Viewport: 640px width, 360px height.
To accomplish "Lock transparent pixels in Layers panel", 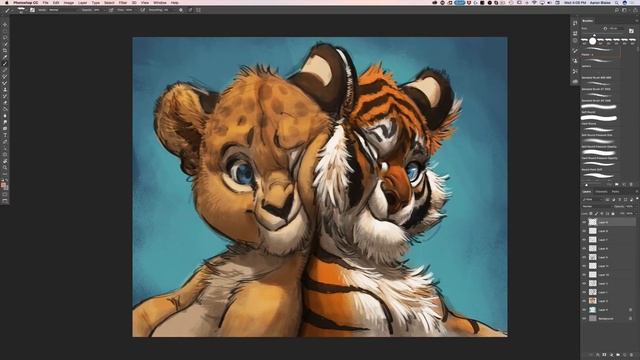I will 591,213.
